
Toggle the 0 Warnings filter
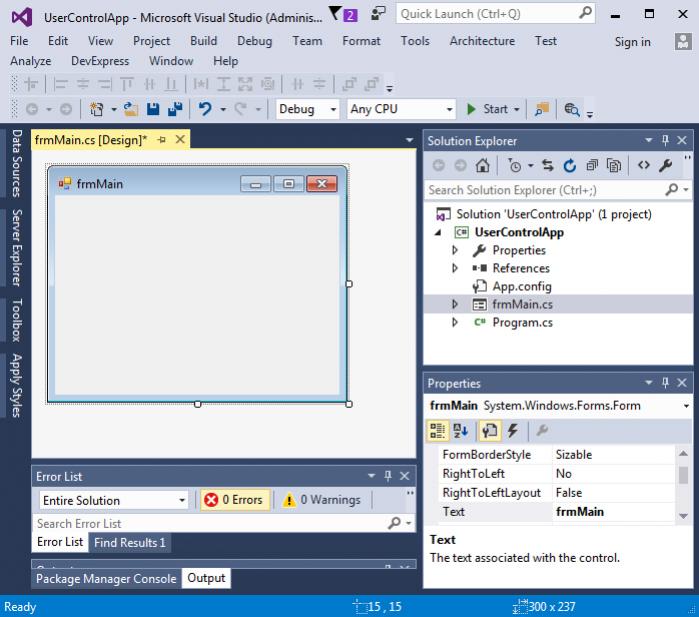(322, 500)
